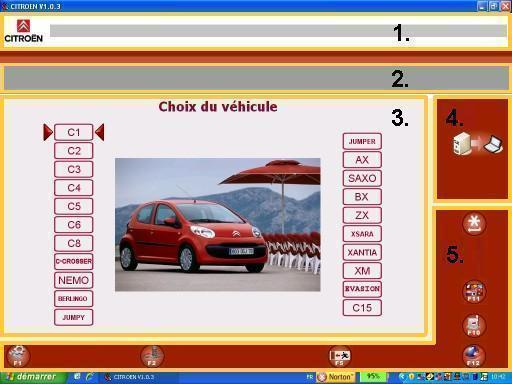Open the Norton tray item

pyautogui.click(x=336, y=377)
